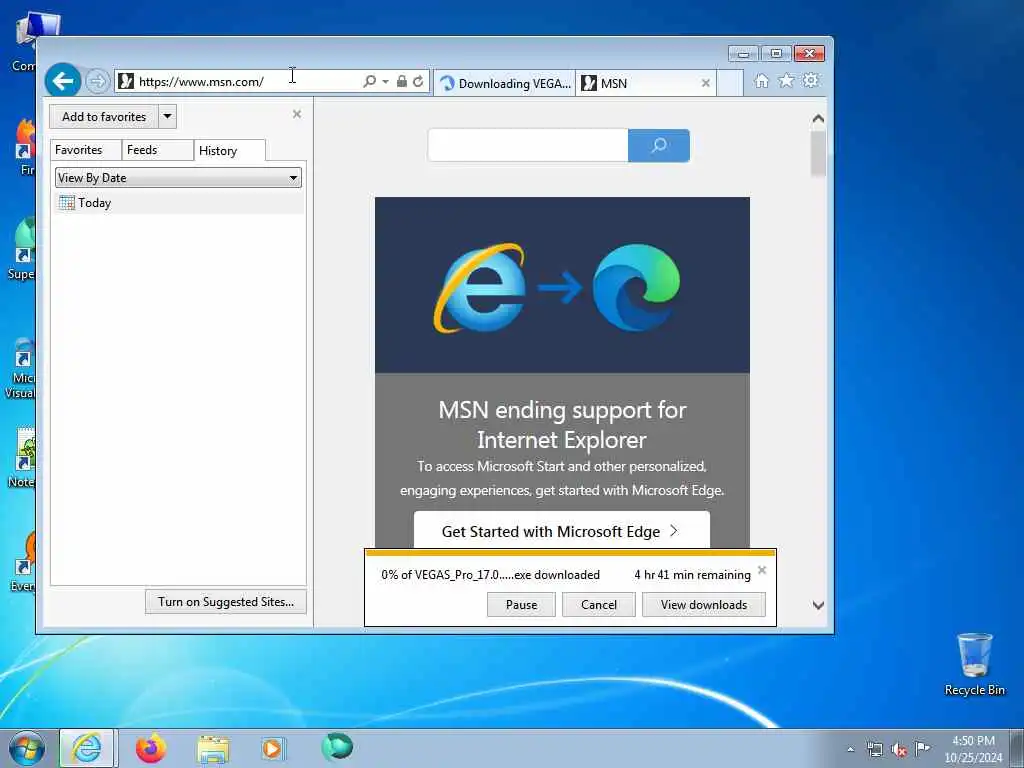The height and width of the screenshot is (768, 1024).
Task: Open a new tab with blank tab button
Action: [x=730, y=83]
